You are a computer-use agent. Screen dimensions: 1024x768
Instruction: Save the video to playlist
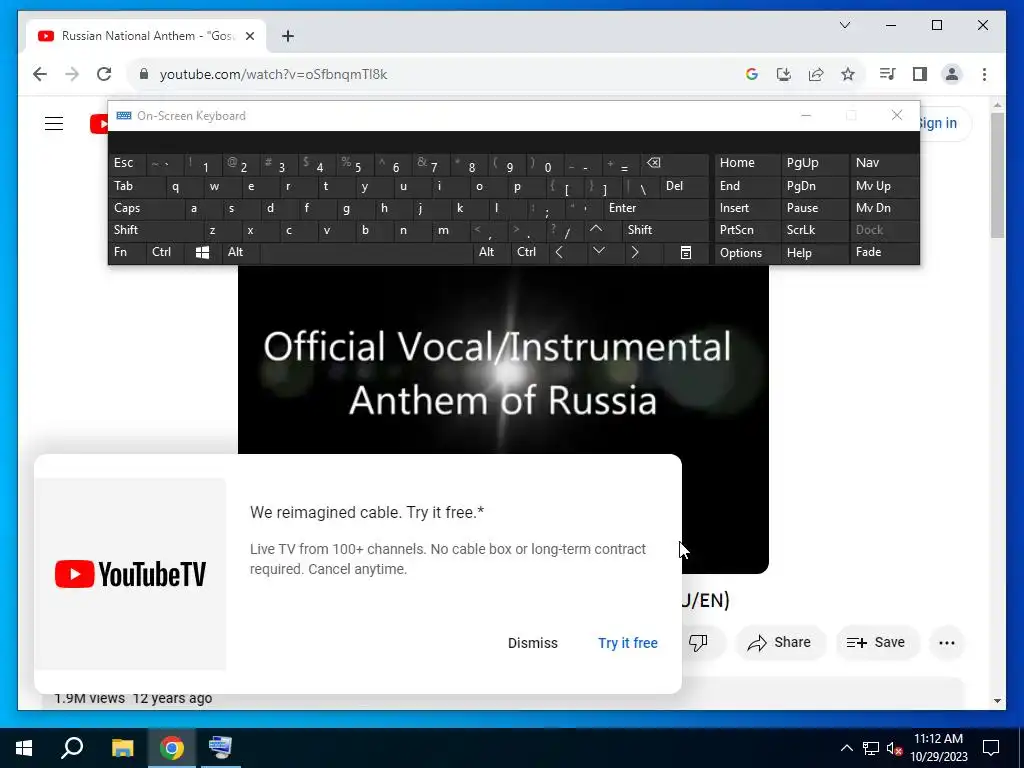click(x=876, y=643)
